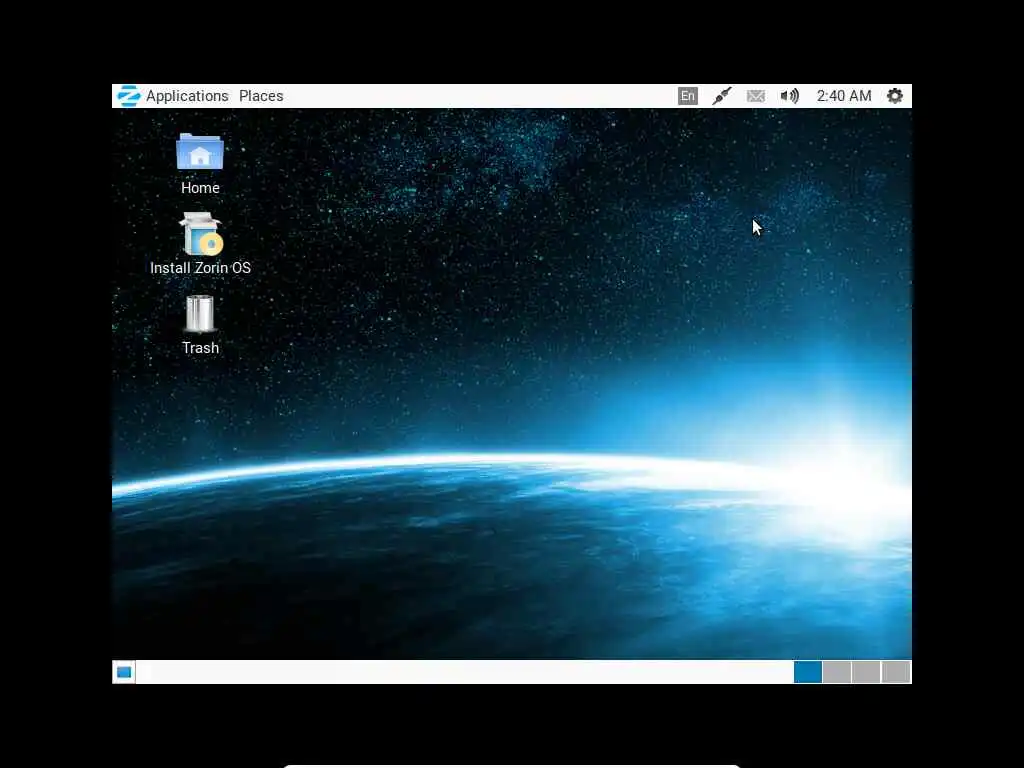Select the Install Zorin OS icon
1024x768 pixels.
(200, 244)
